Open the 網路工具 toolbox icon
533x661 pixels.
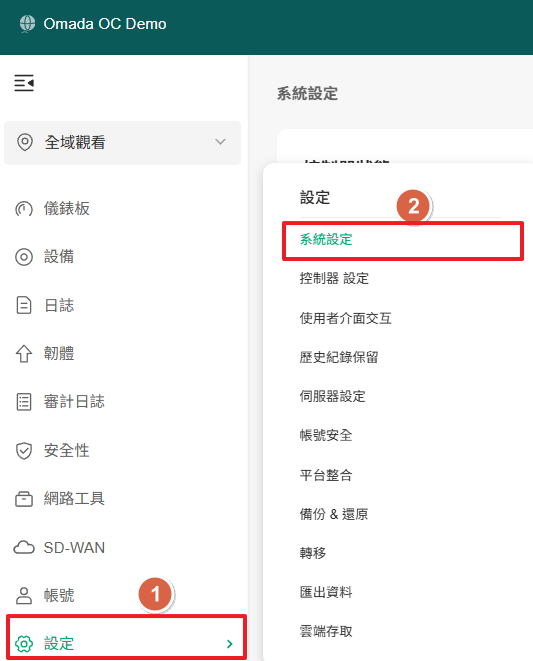24,499
